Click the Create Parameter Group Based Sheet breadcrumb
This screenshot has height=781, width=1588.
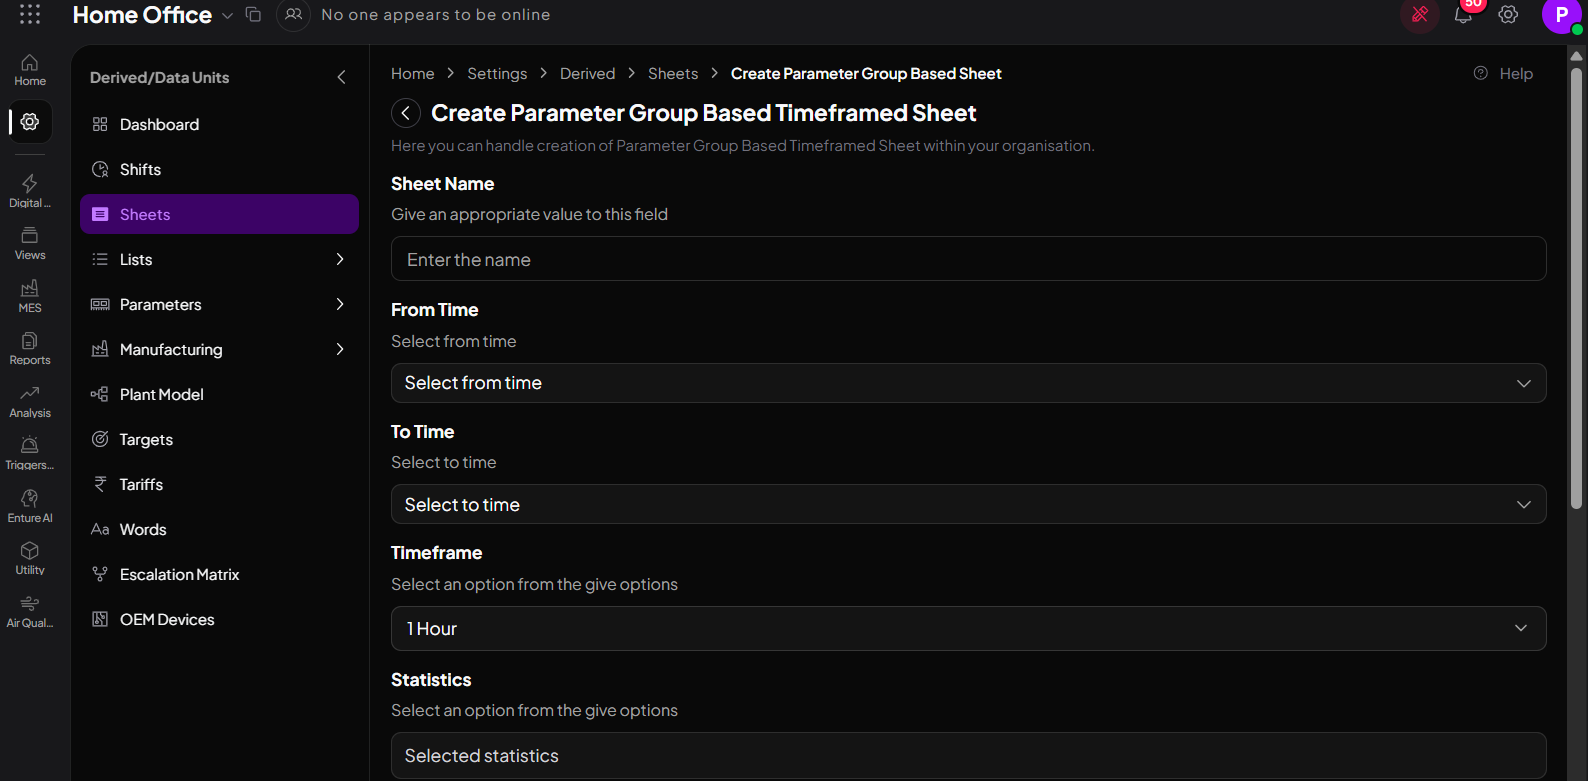pos(866,74)
